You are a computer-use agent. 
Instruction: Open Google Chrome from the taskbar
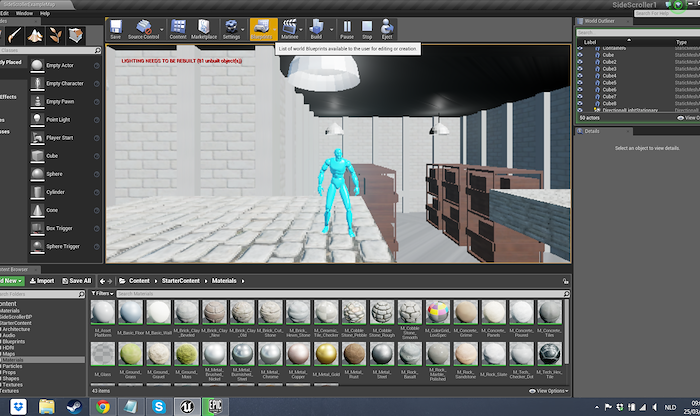tap(103, 407)
